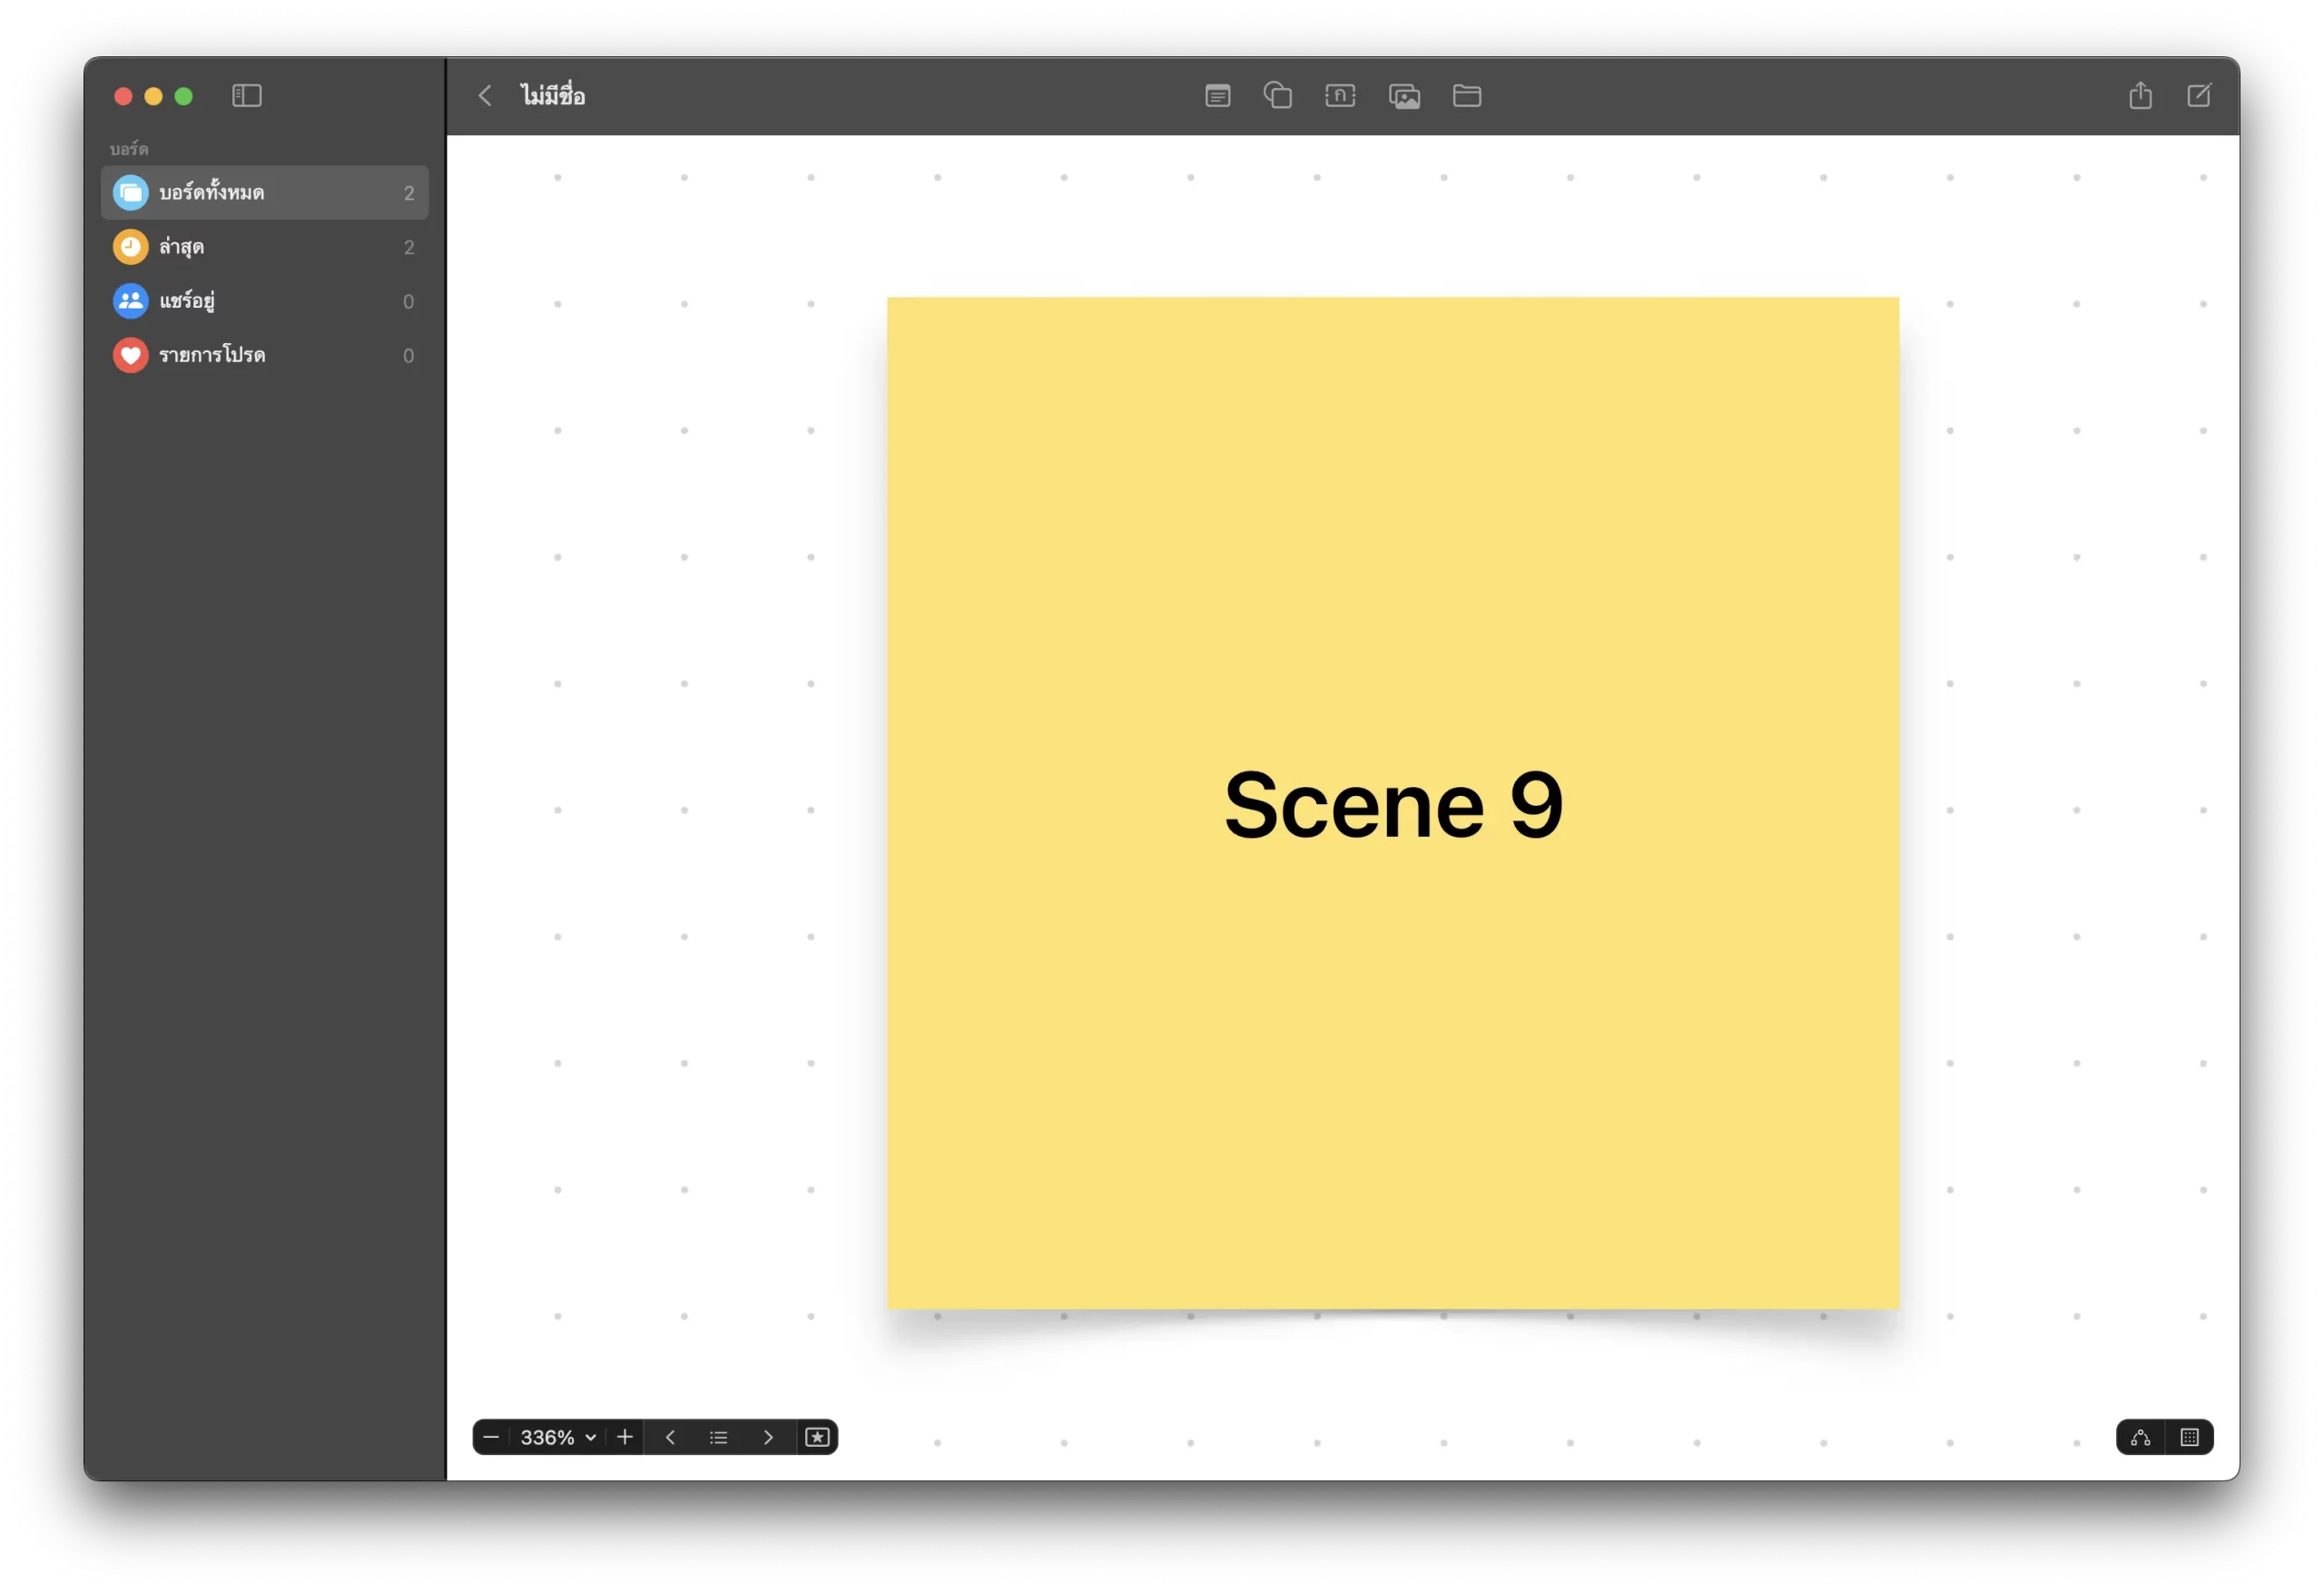The width and height of the screenshot is (2324, 1592).
Task: Open photos and media insert icon
Action: coord(1404,96)
